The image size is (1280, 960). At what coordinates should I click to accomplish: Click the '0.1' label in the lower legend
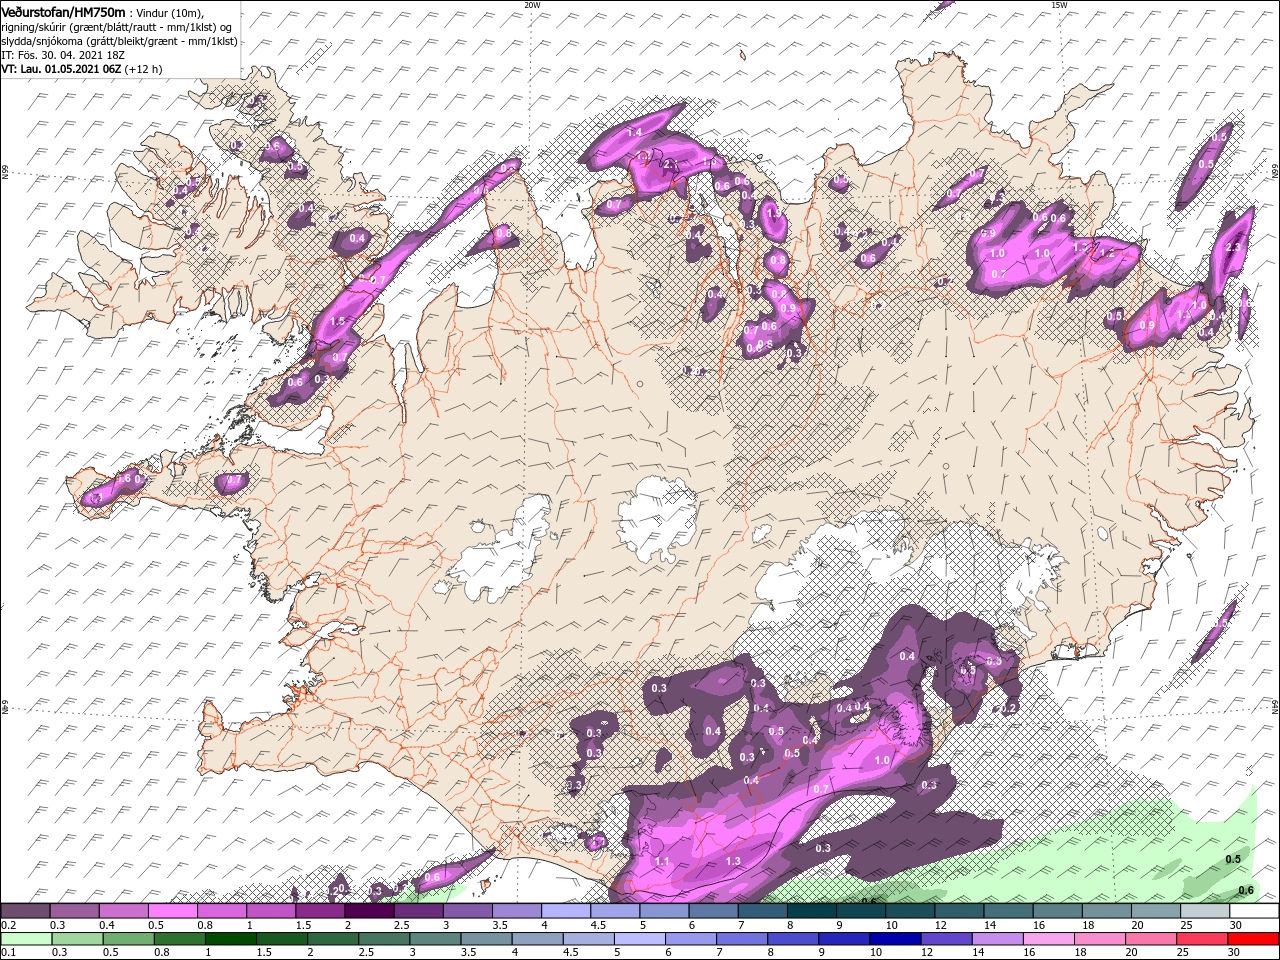[x=8, y=952]
